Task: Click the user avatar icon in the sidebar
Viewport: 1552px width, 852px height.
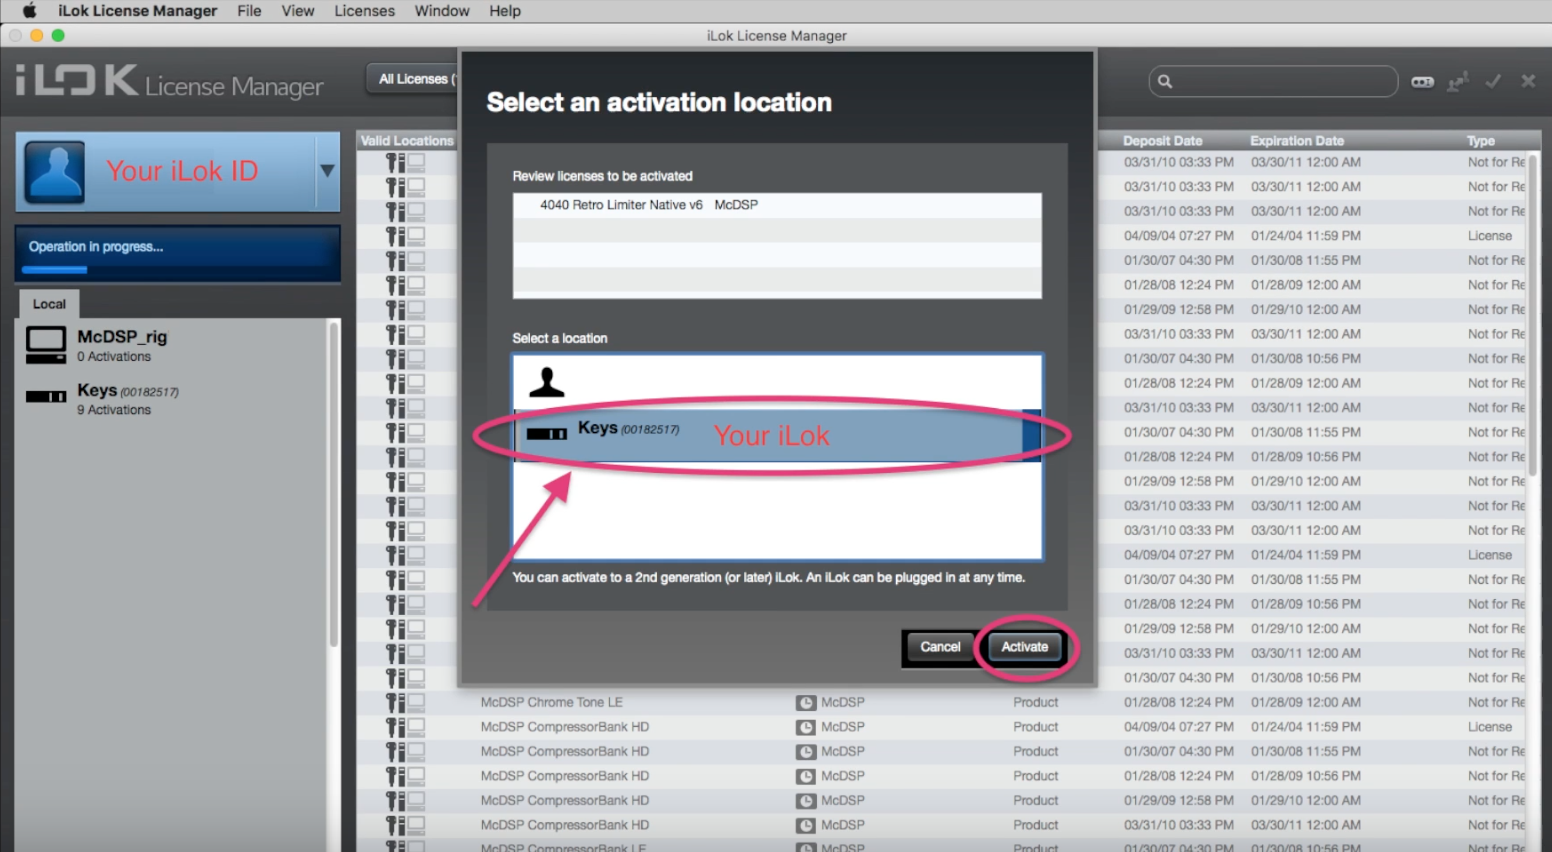Action: 55,172
